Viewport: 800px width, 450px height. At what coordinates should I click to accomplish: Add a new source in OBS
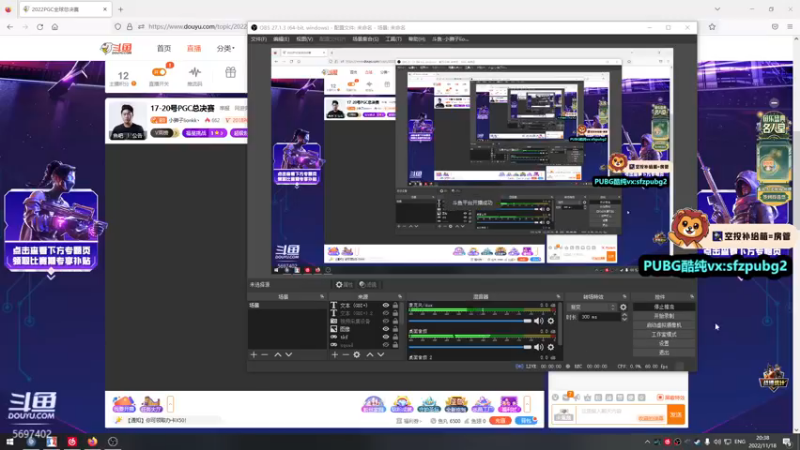pyautogui.click(x=335, y=355)
